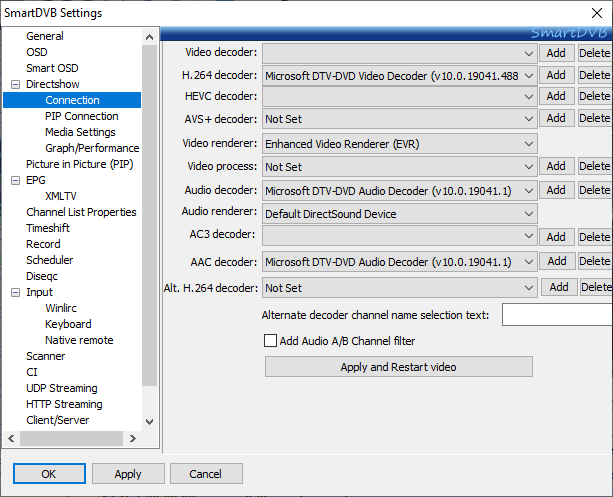This screenshot has height=497, width=613.
Task: Click Add next to Video process
Action: 556,166
